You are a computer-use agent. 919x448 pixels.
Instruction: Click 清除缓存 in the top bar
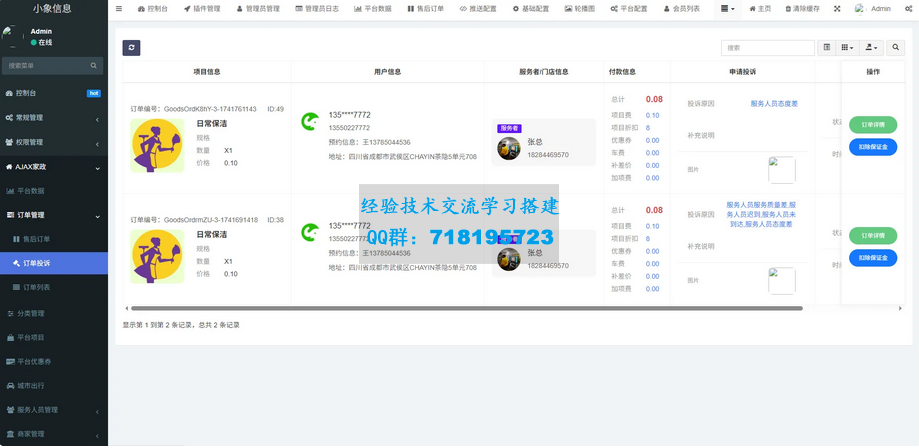pyautogui.click(x=802, y=9)
